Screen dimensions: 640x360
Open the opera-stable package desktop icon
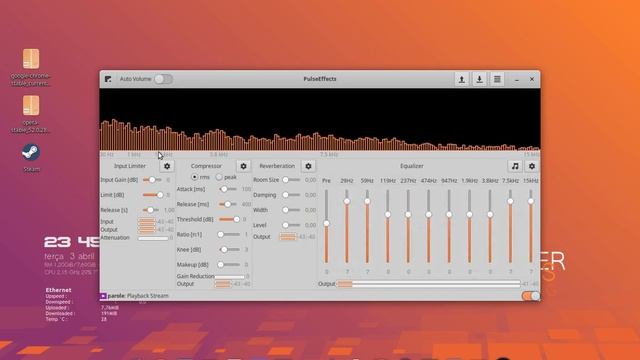pos(31,114)
